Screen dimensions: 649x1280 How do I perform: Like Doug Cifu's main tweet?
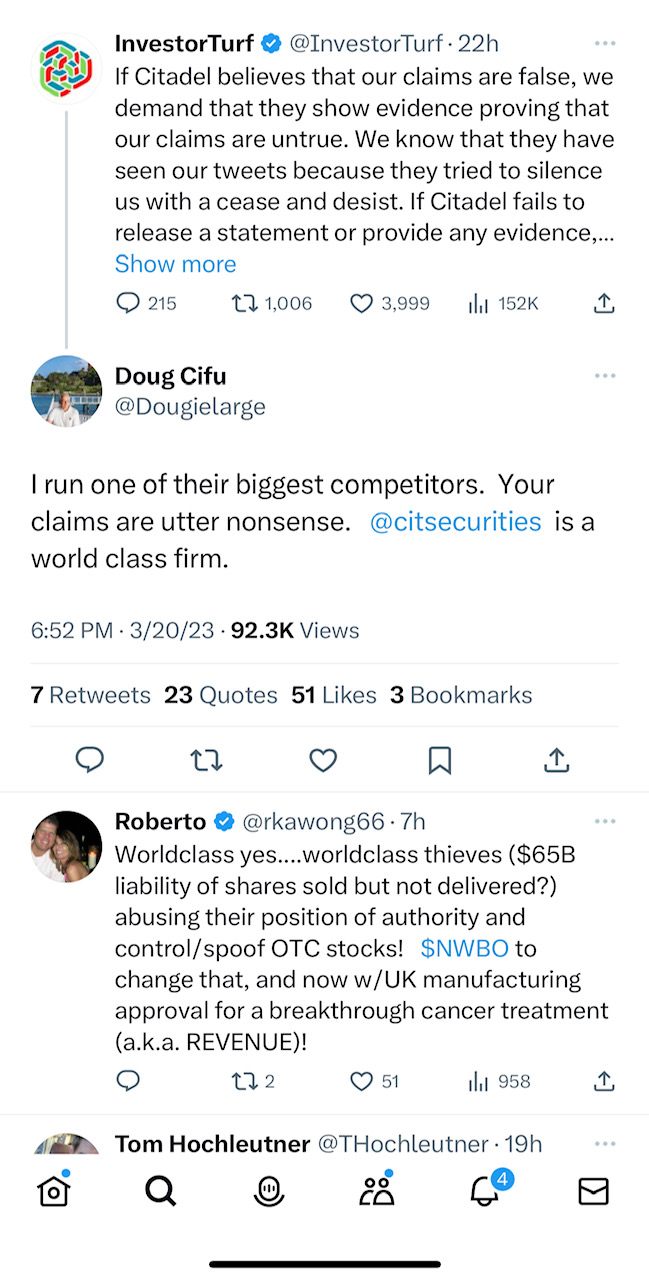click(x=323, y=761)
